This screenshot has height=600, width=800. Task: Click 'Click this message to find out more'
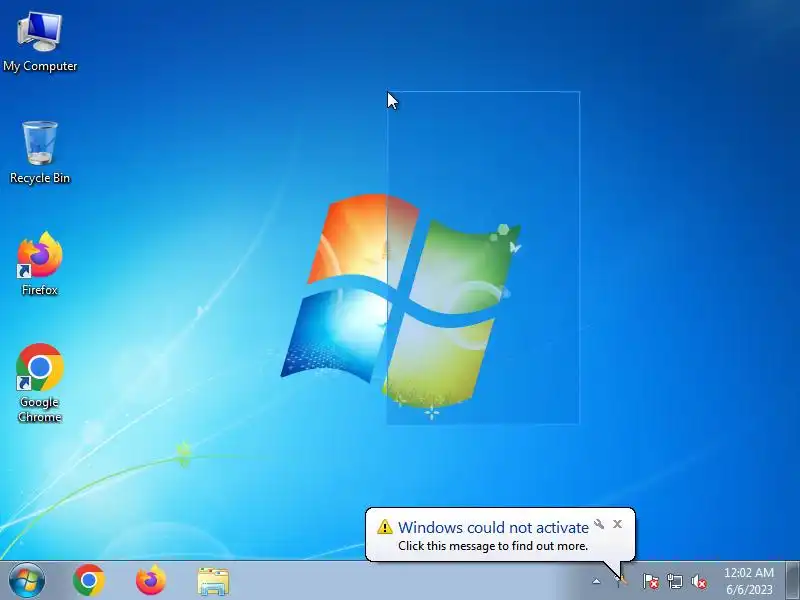pos(493,546)
